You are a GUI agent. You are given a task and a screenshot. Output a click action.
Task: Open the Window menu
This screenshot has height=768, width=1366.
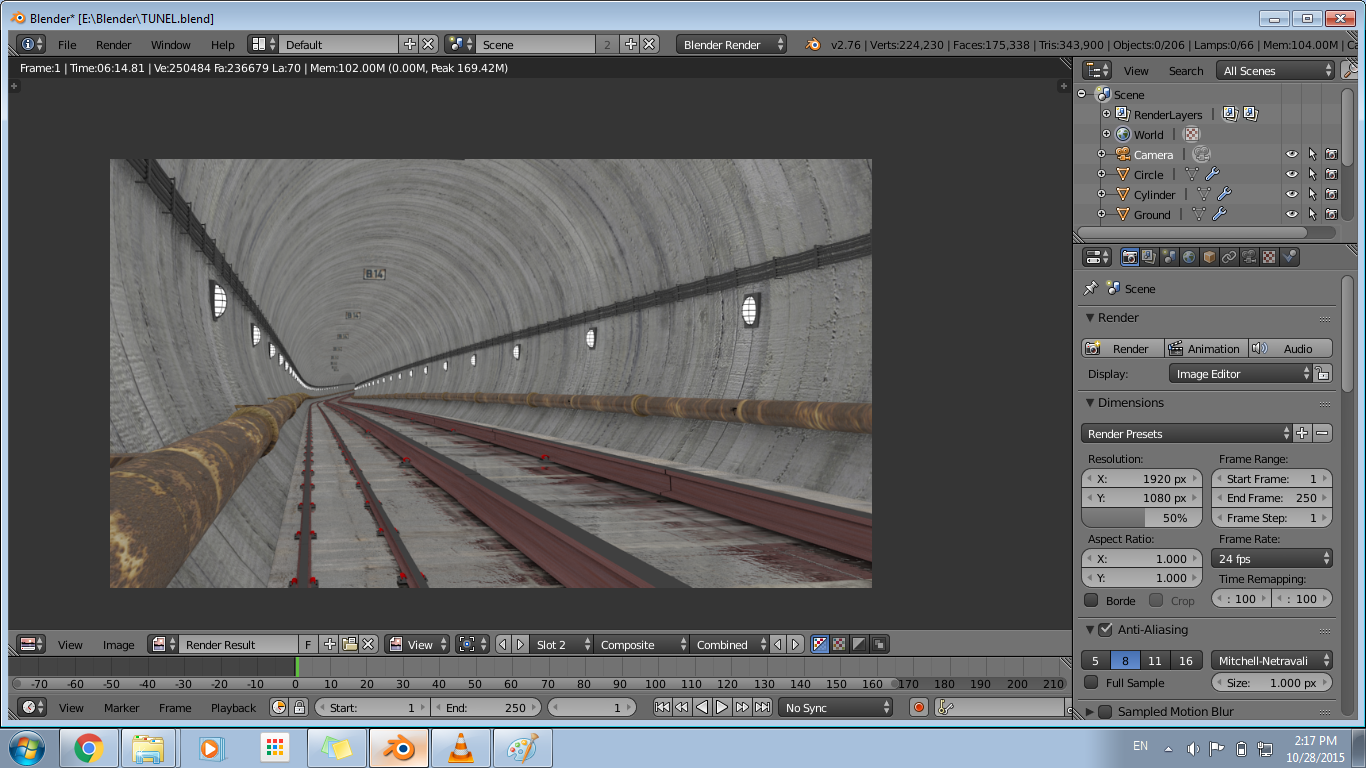coord(171,45)
